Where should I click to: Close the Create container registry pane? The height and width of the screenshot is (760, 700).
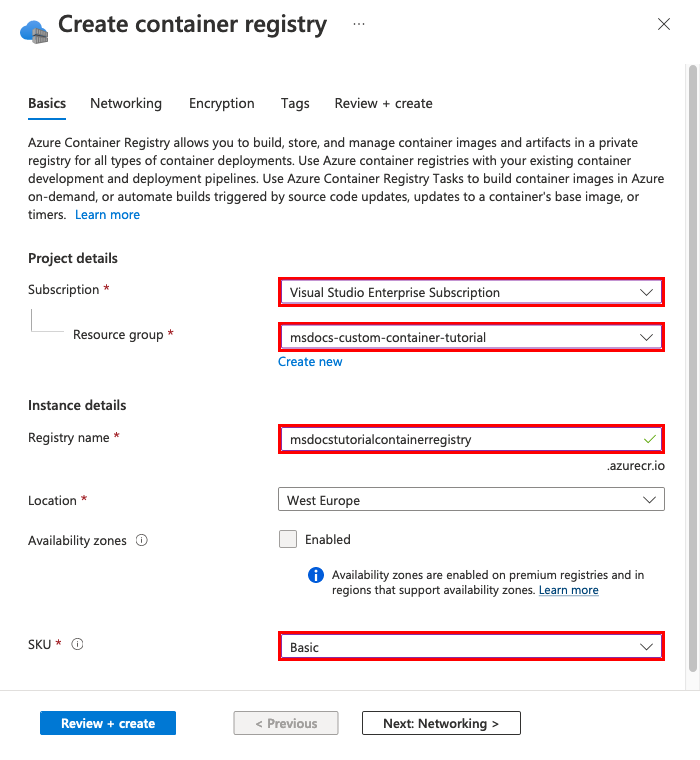coord(664,24)
